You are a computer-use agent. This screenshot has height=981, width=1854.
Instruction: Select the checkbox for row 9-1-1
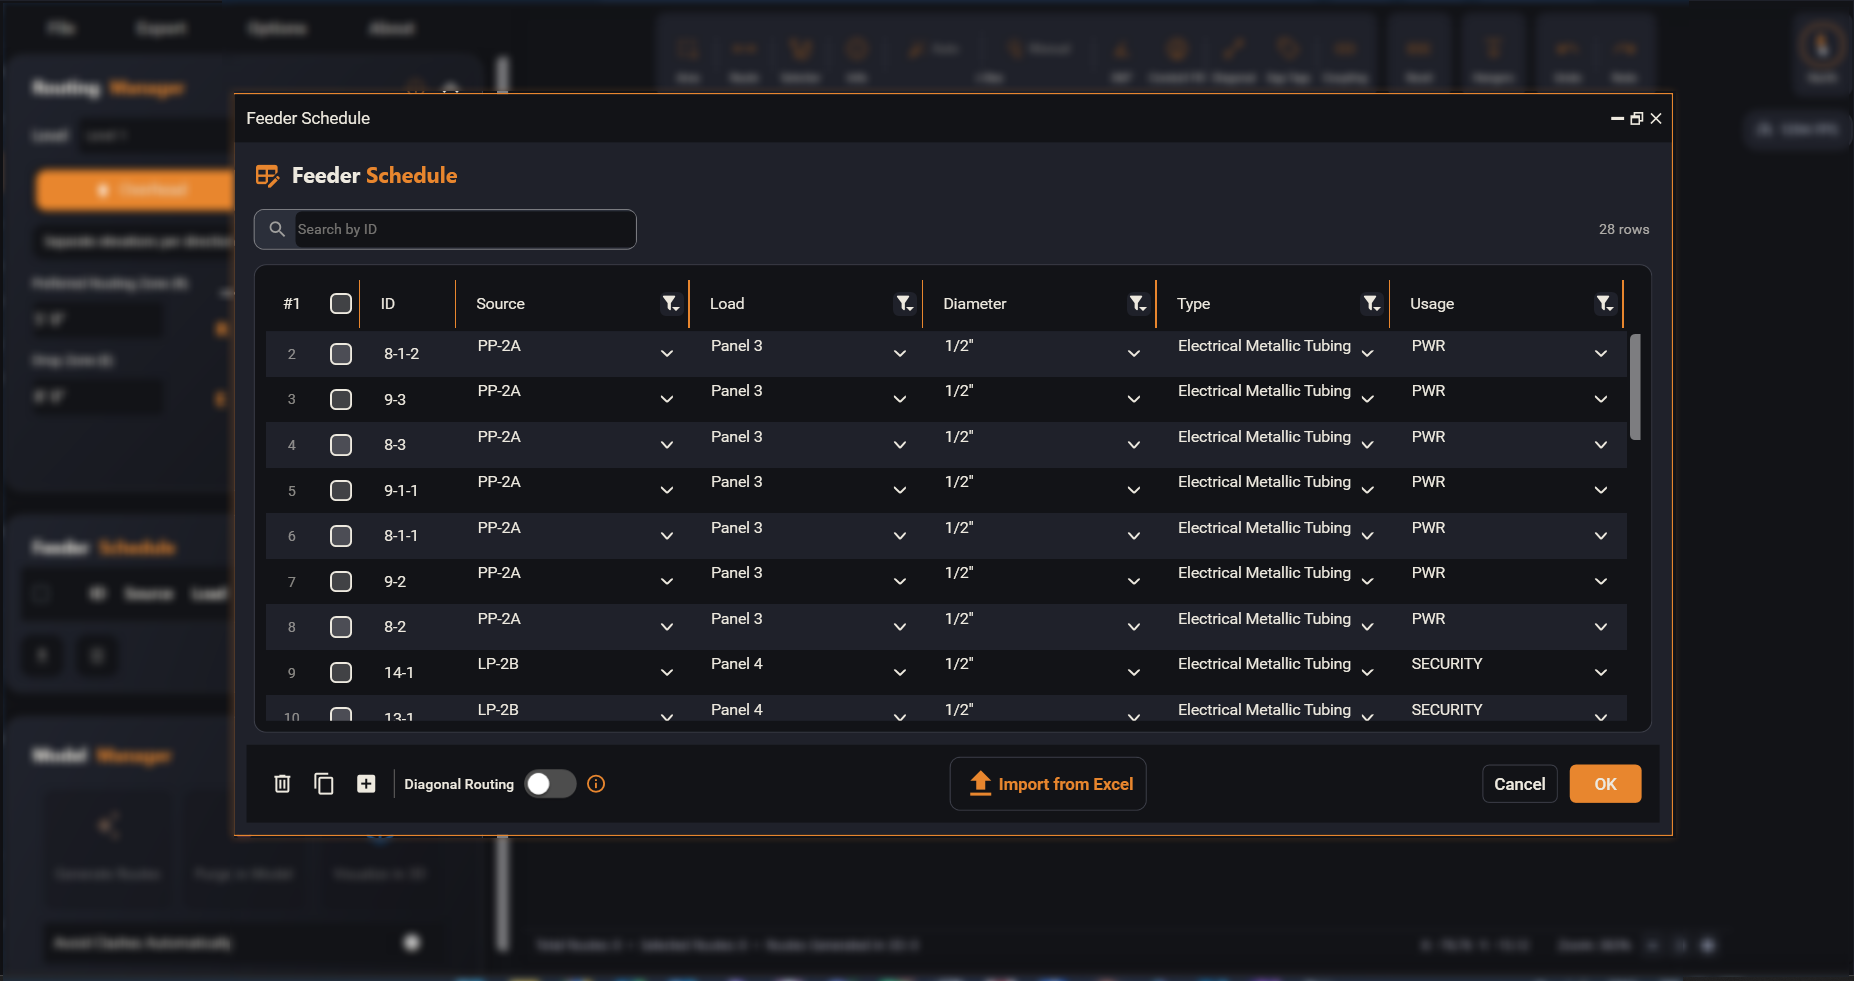(x=341, y=490)
